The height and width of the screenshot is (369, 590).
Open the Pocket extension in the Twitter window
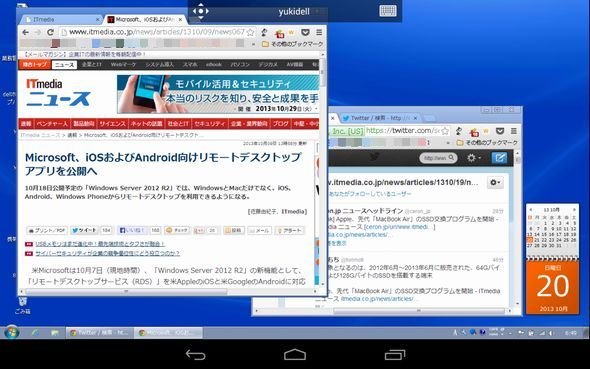pos(500,131)
